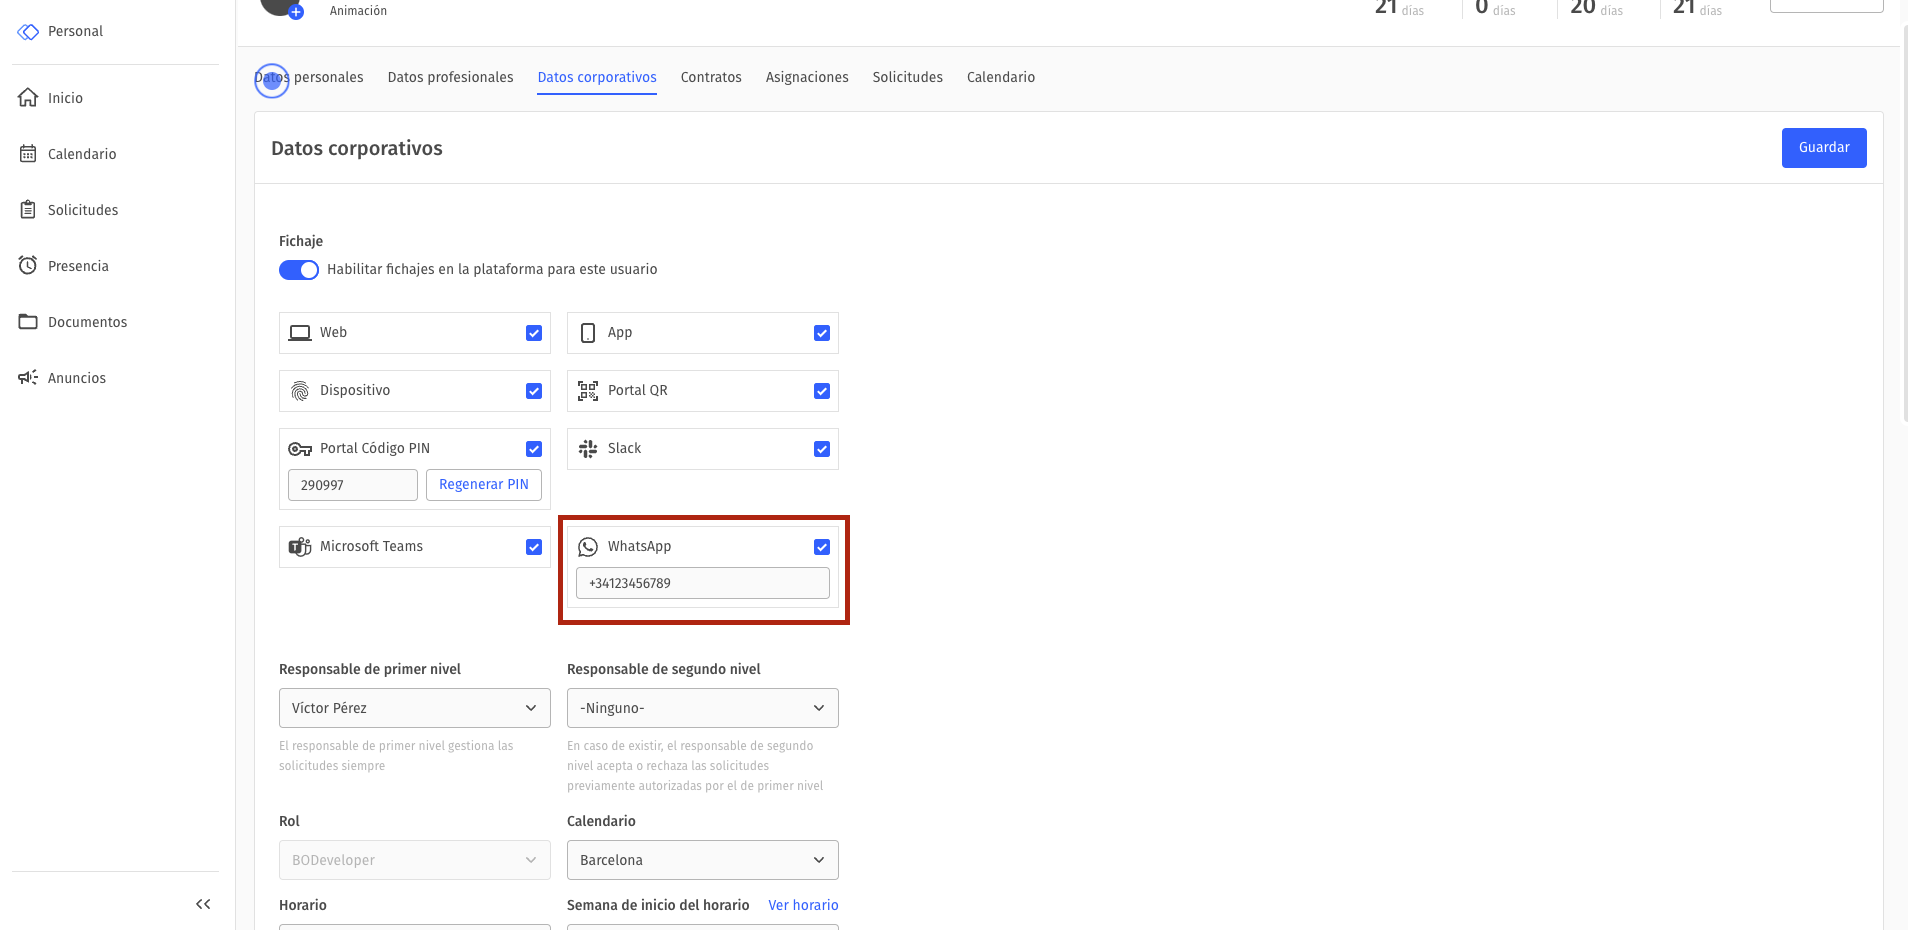This screenshot has height=930, width=1908.
Task: Uncheck the WhatsApp checkbox
Action: pyautogui.click(x=822, y=547)
